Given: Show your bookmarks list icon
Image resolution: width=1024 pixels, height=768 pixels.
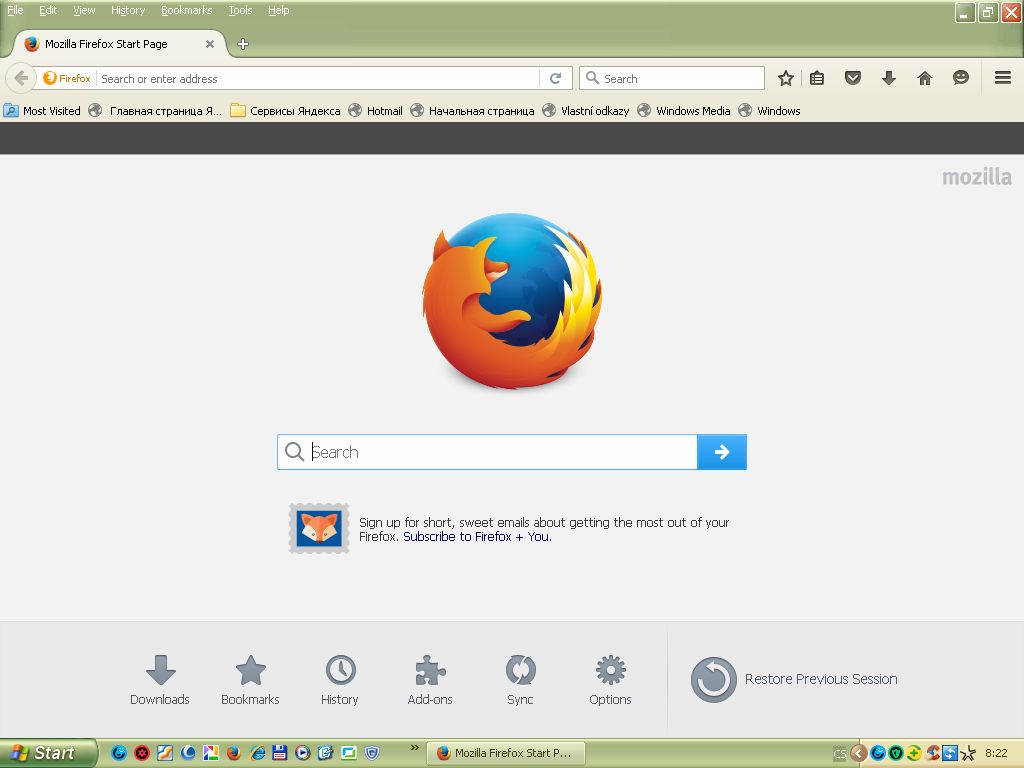Looking at the screenshot, I should point(817,78).
